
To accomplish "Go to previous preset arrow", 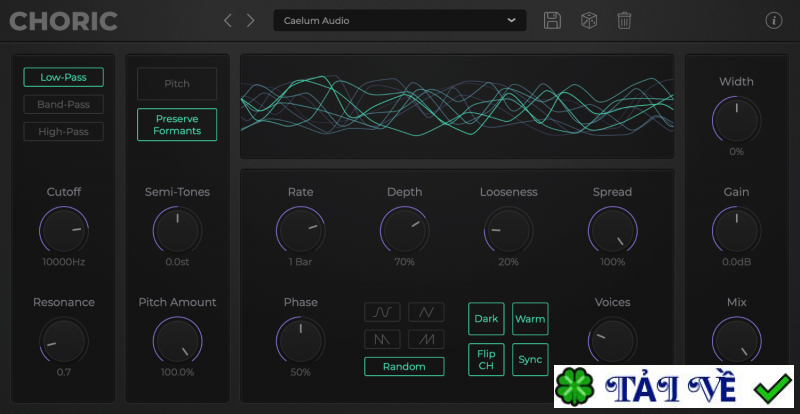I will pos(228,21).
